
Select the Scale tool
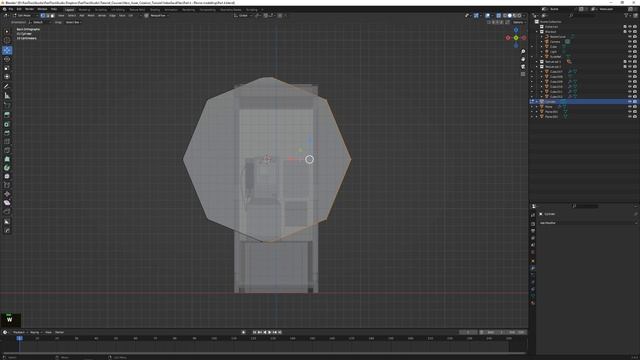click(x=7, y=68)
